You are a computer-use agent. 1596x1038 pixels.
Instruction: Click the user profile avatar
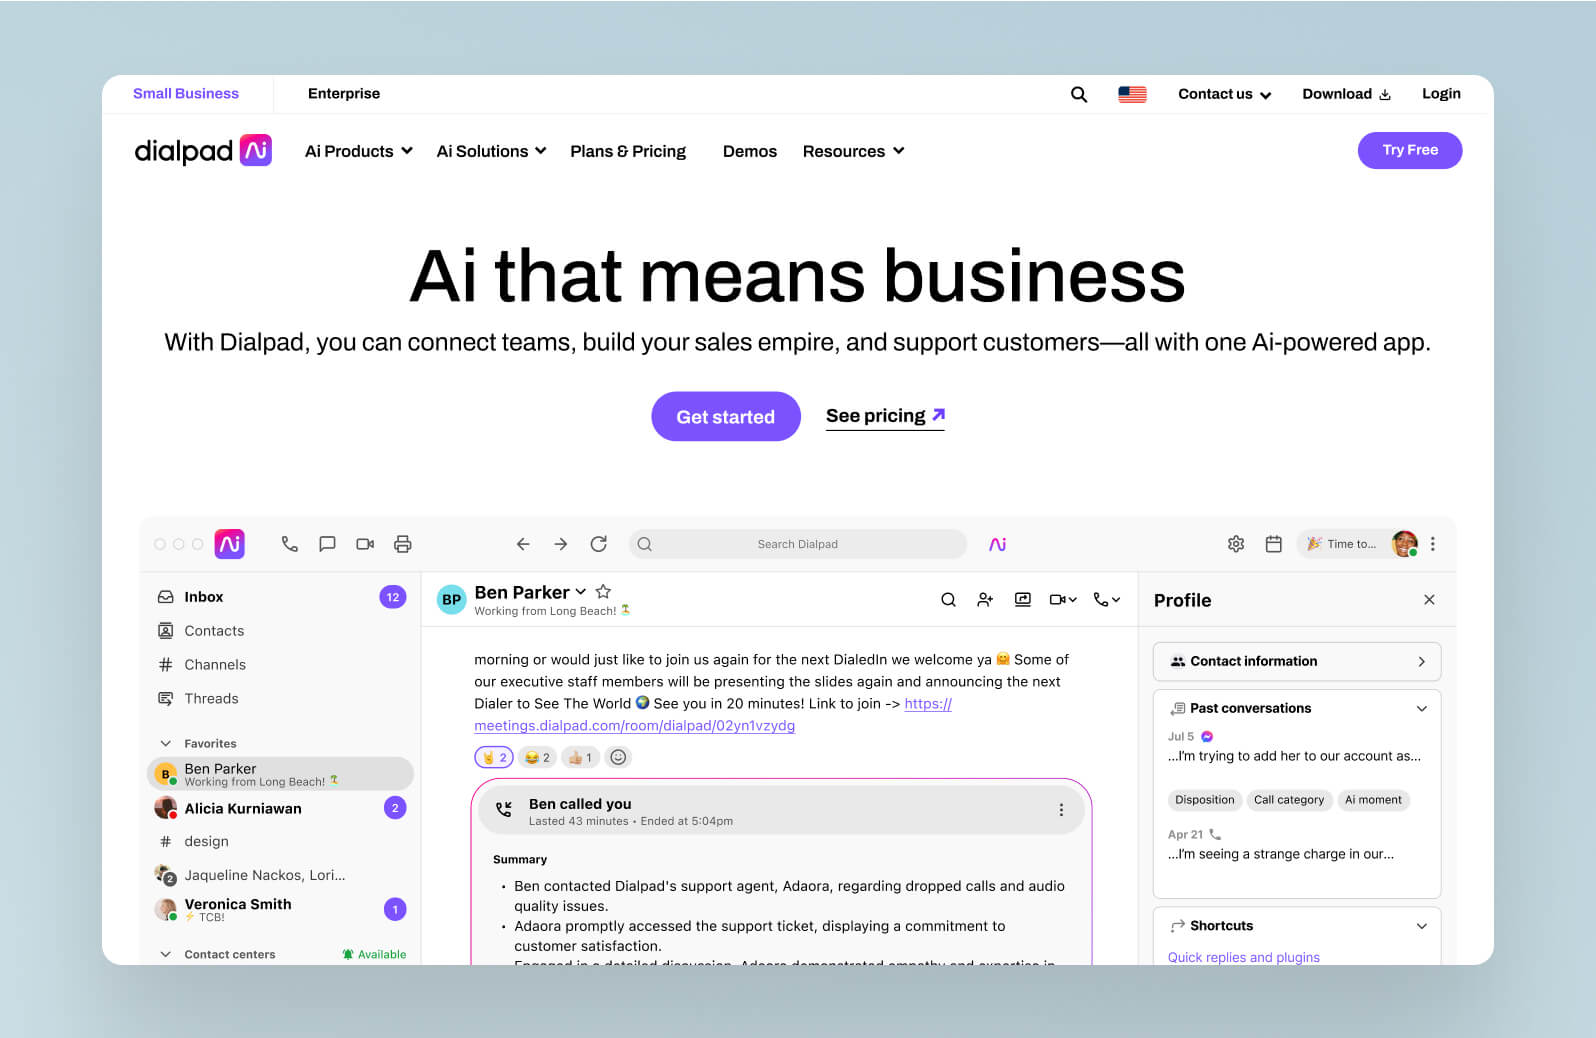(x=1405, y=543)
